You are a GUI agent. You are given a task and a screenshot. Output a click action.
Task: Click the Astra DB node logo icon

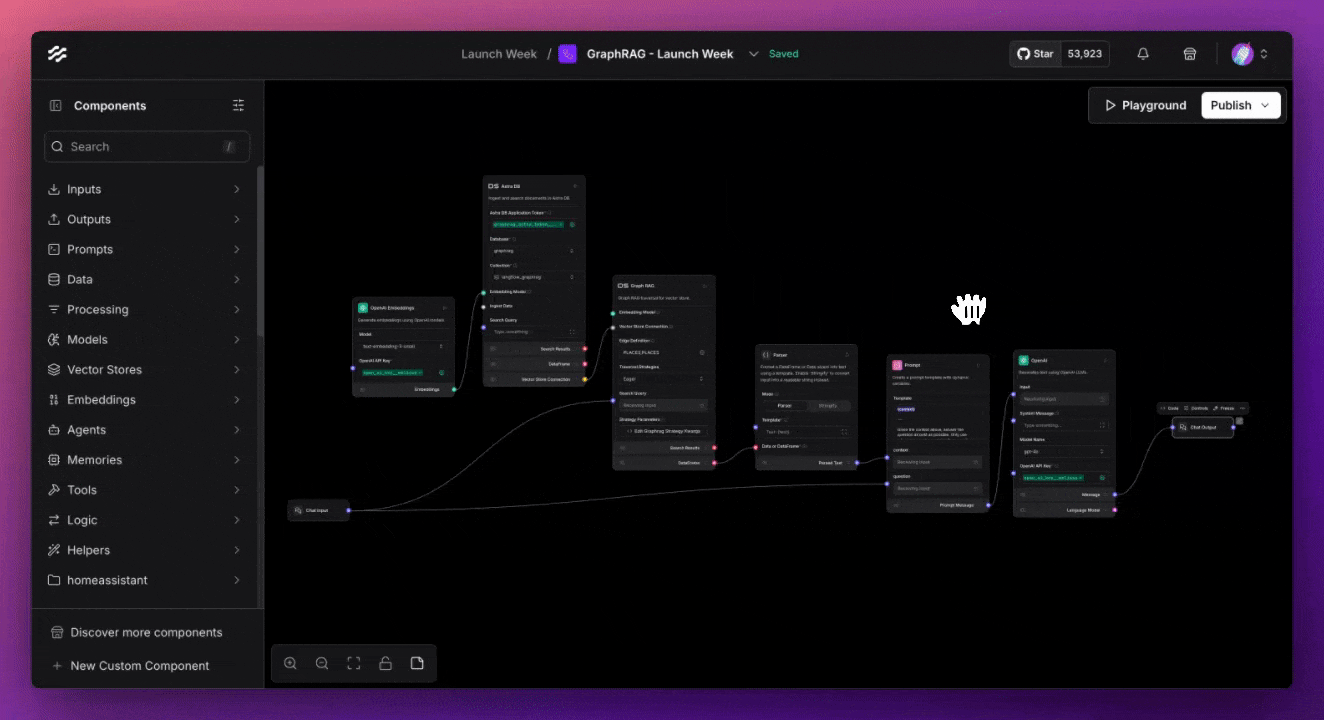493,186
